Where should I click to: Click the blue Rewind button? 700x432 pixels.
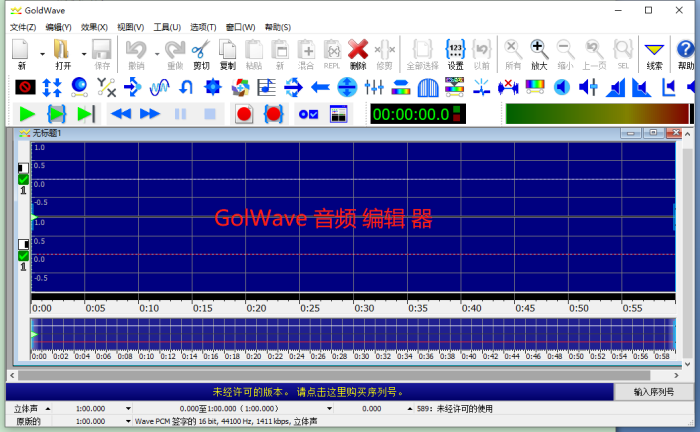[x=121, y=114]
